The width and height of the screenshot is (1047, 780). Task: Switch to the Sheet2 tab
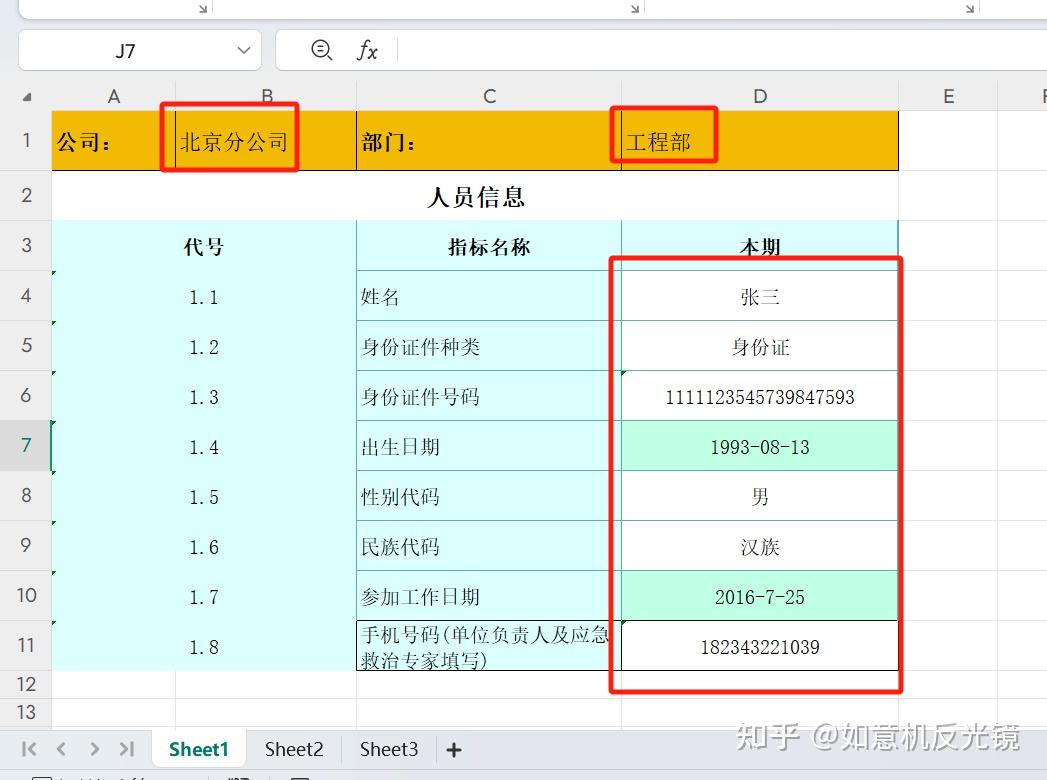pos(294,749)
